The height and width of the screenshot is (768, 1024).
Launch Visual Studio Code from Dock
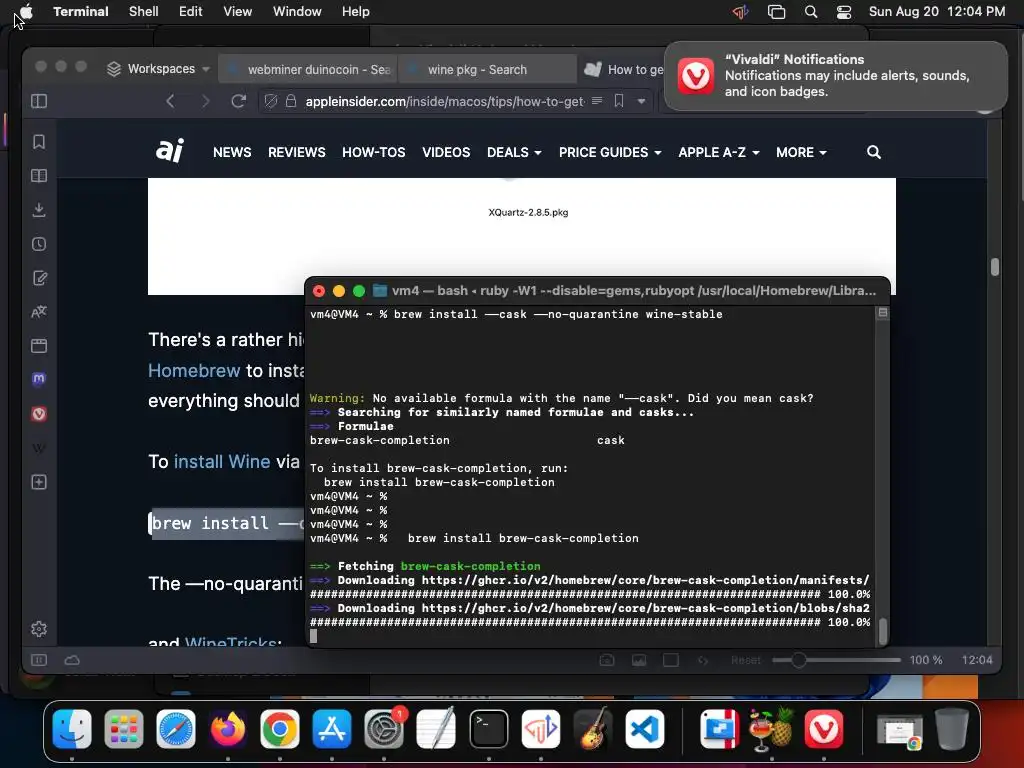(645, 728)
